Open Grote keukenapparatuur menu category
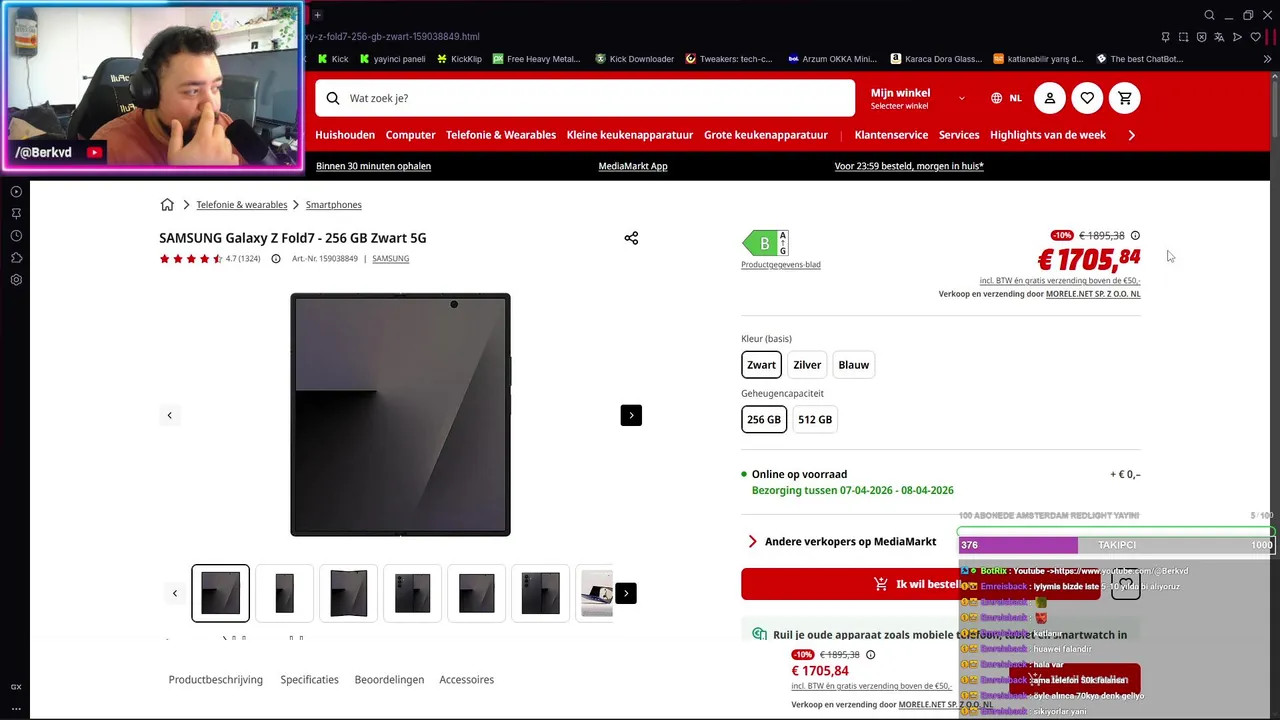 click(x=766, y=135)
